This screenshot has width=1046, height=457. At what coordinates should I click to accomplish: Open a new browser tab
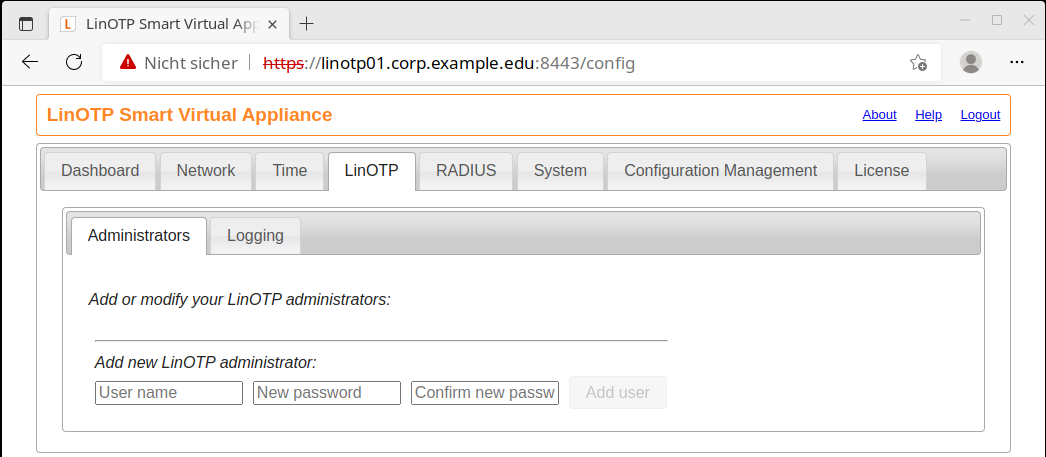[x=306, y=23]
